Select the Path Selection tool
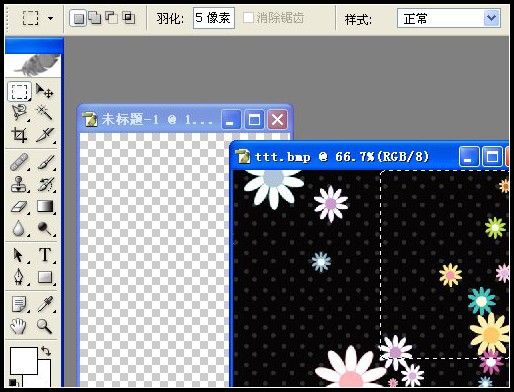 point(19,255)
